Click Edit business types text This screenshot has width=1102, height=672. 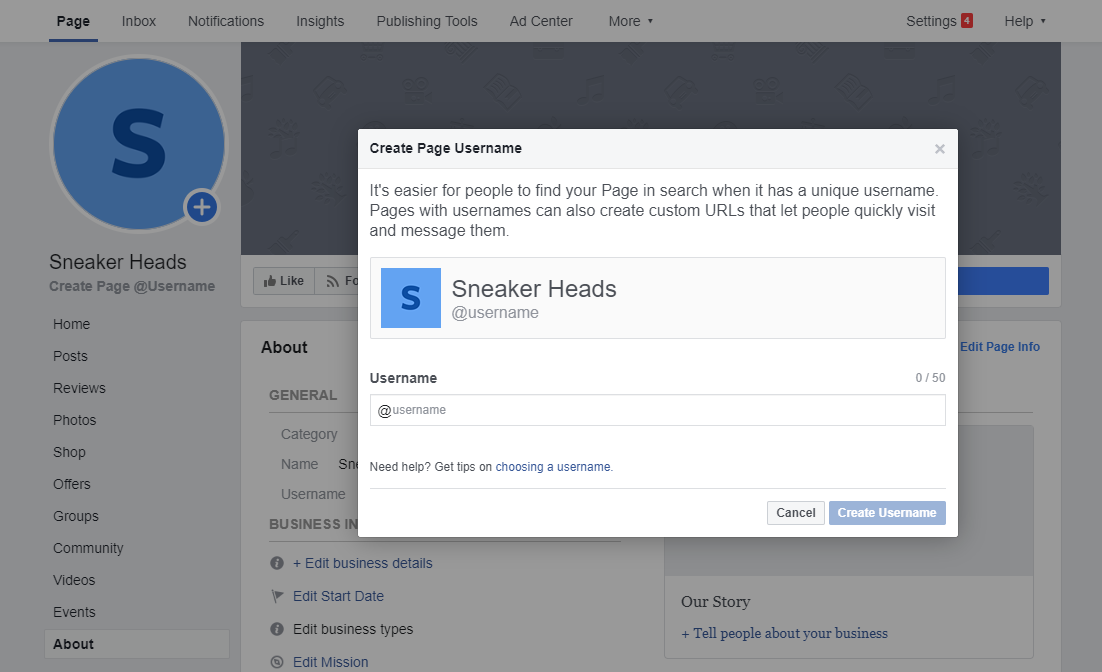353,629
